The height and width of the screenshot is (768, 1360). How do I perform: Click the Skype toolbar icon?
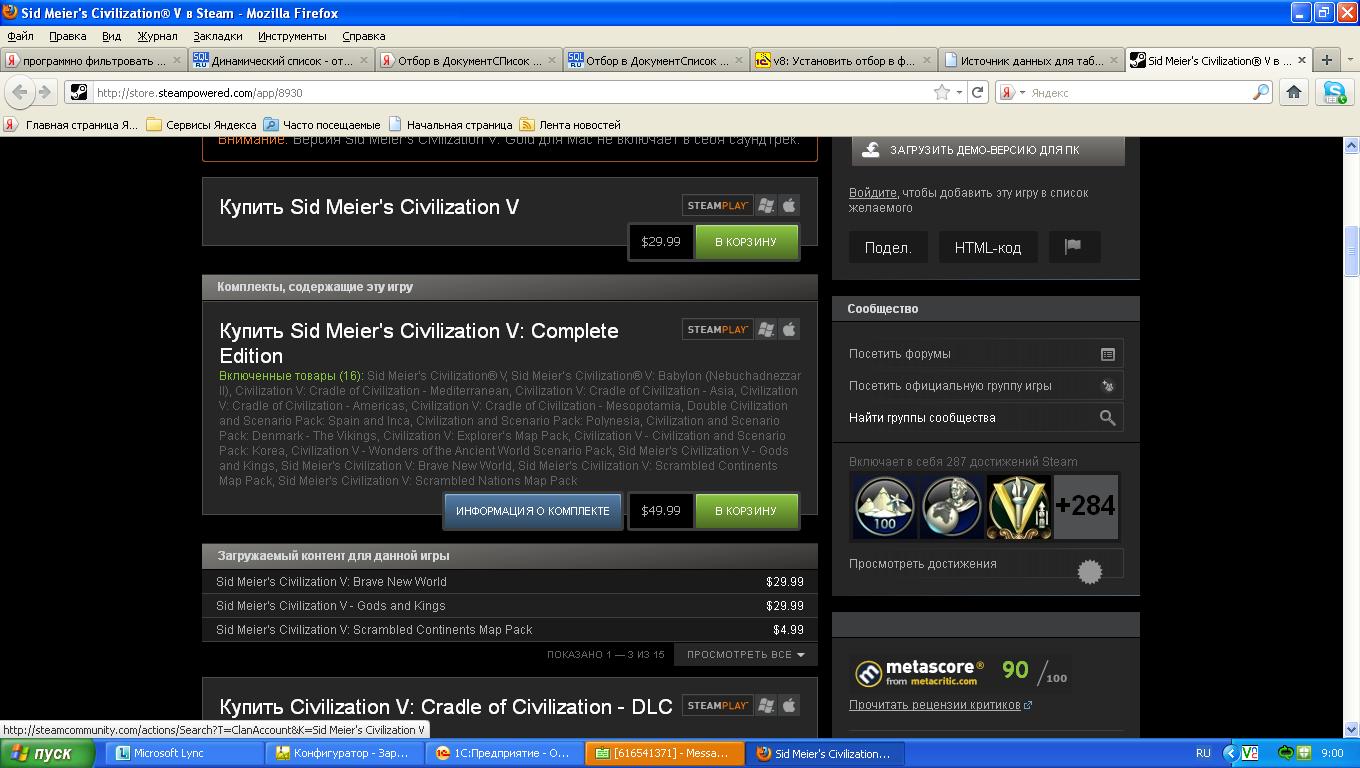point(1335,92)
